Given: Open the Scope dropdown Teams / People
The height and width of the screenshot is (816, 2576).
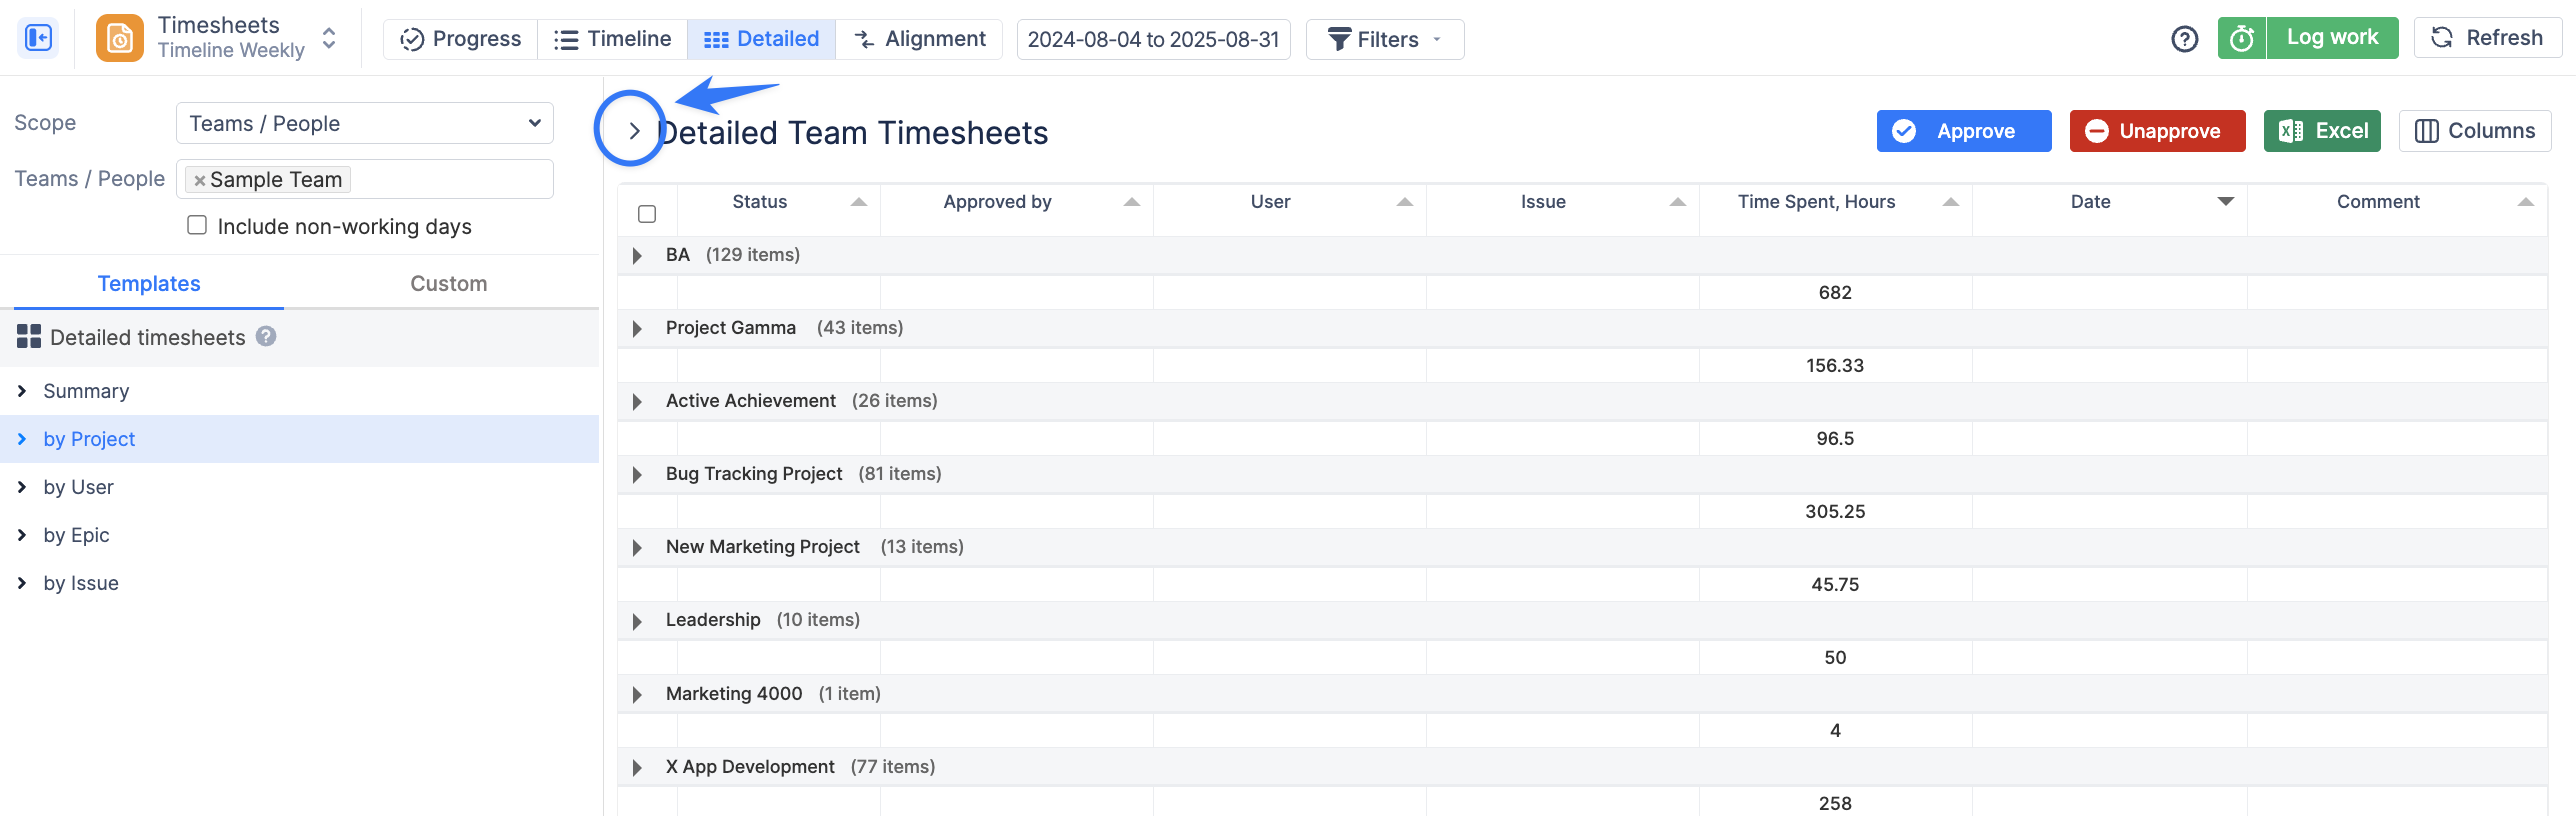Looking at the screenshot, I should click(x=365, y=123).
